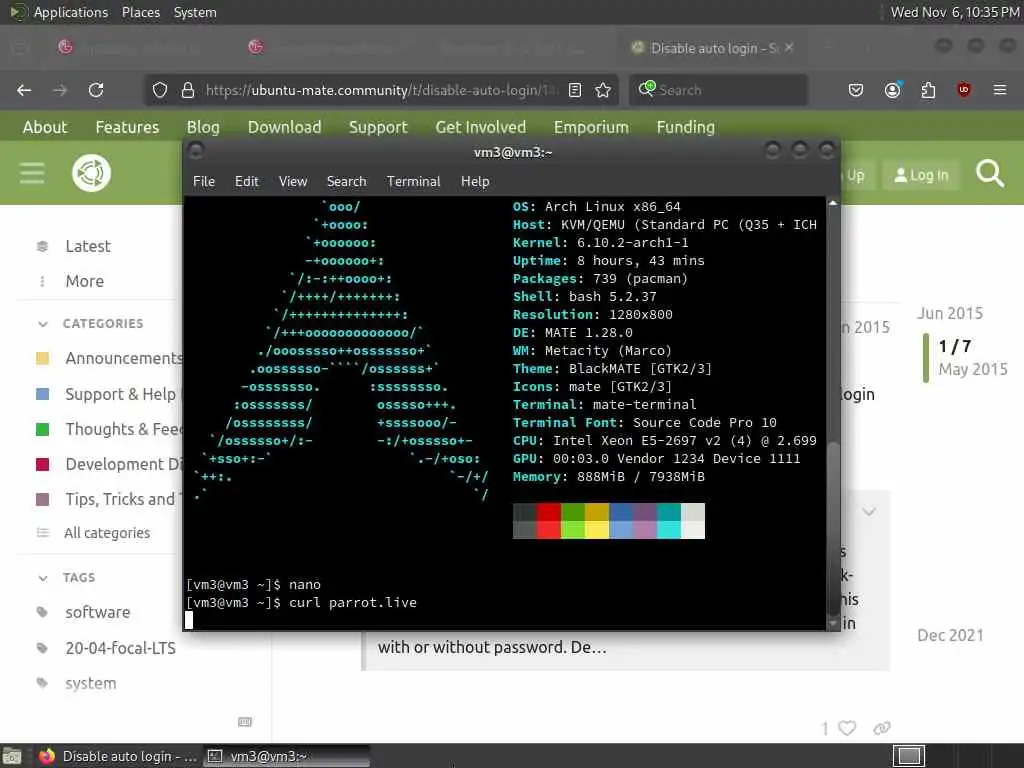The width and height of the screenshot is (1024, 768).
Task: Close the Disable auto login tab
Action: click(789, 47)
